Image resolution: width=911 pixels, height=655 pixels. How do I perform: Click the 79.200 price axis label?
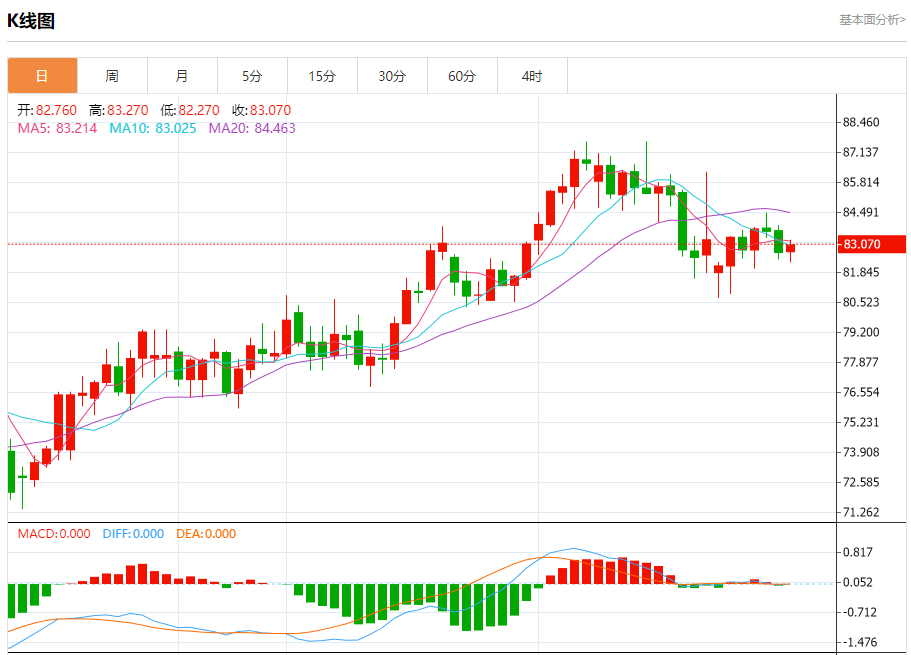[x=861, y=332]
